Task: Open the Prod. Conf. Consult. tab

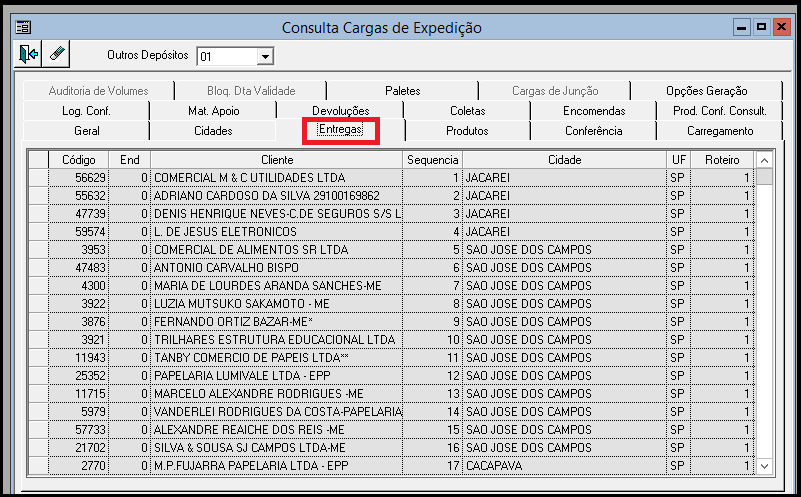Action: coord(719,111)
